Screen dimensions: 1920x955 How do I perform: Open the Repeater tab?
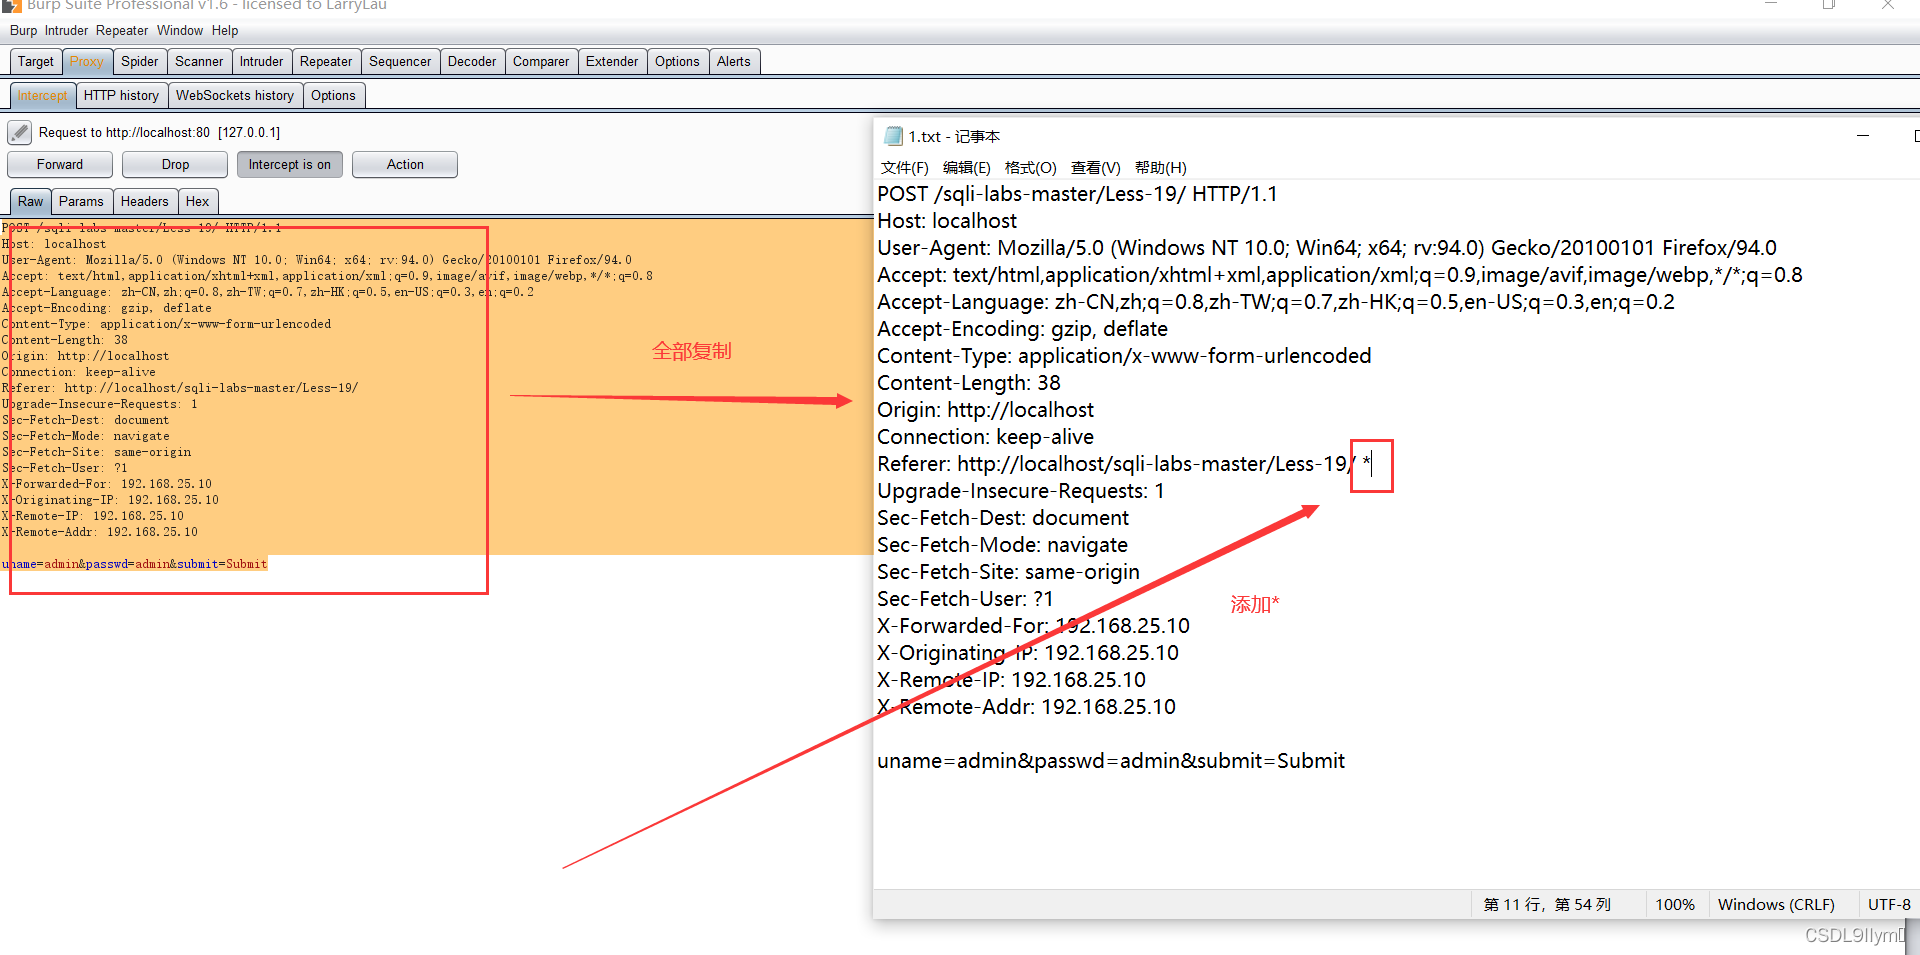pos(325,61)
